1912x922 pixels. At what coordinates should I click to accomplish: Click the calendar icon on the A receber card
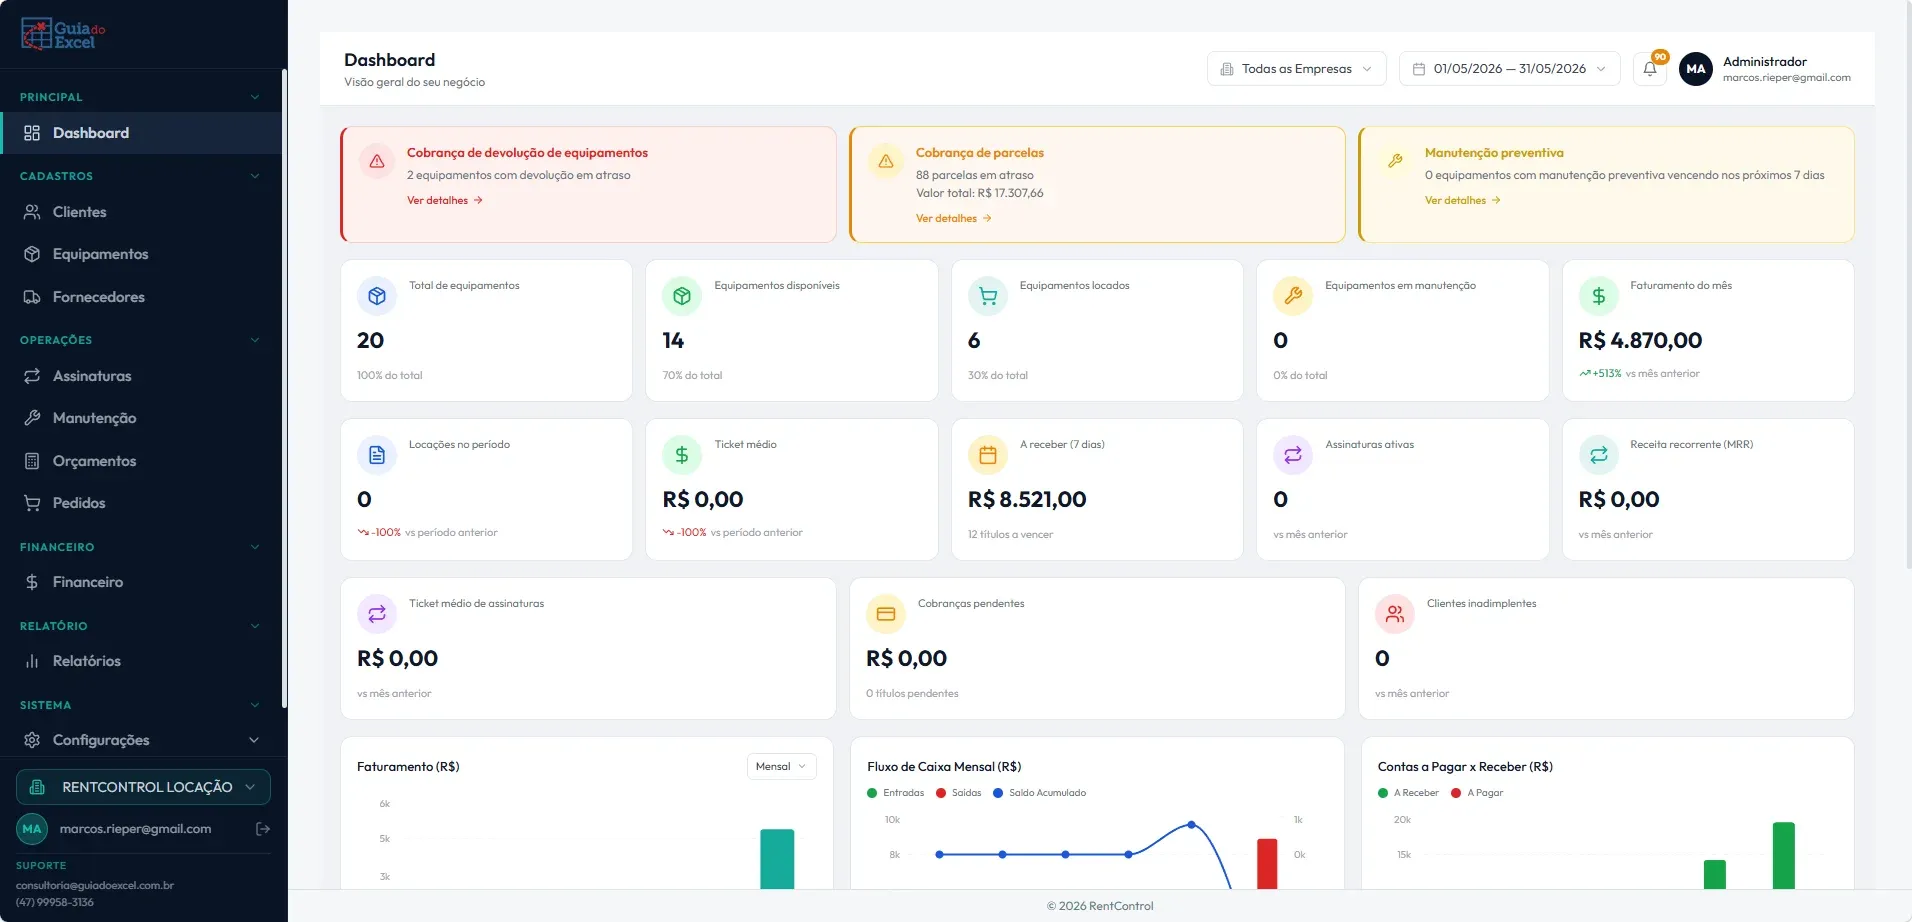[987, 455]
